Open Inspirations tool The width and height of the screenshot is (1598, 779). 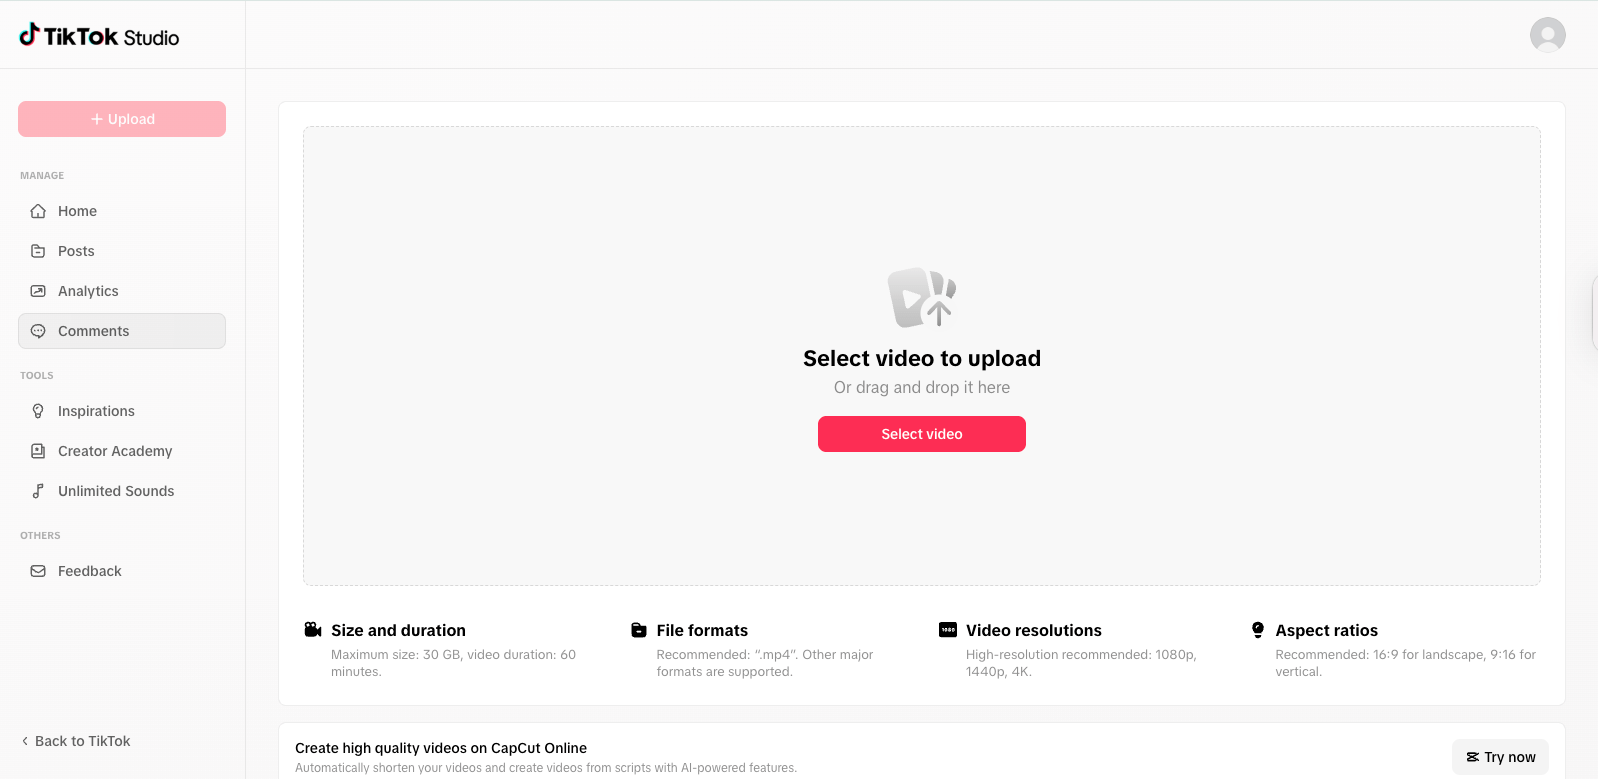(x=122, y=411)
